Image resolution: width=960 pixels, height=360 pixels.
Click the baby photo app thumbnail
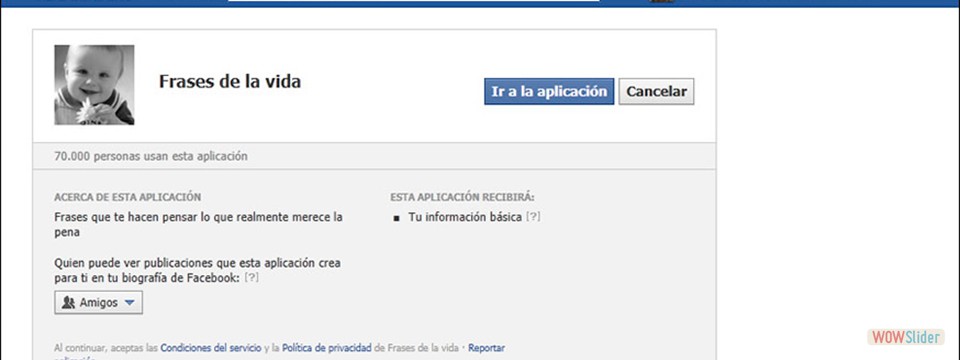[x=94, y=84]
